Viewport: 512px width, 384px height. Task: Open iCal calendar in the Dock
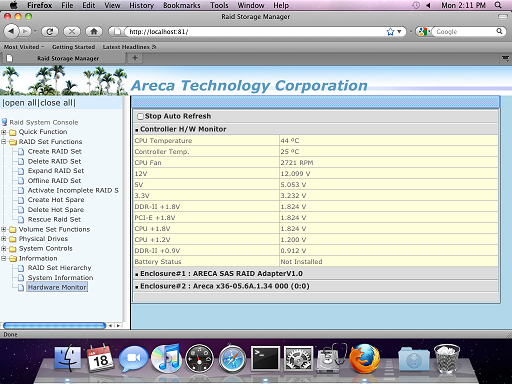[x=100, y=358]
